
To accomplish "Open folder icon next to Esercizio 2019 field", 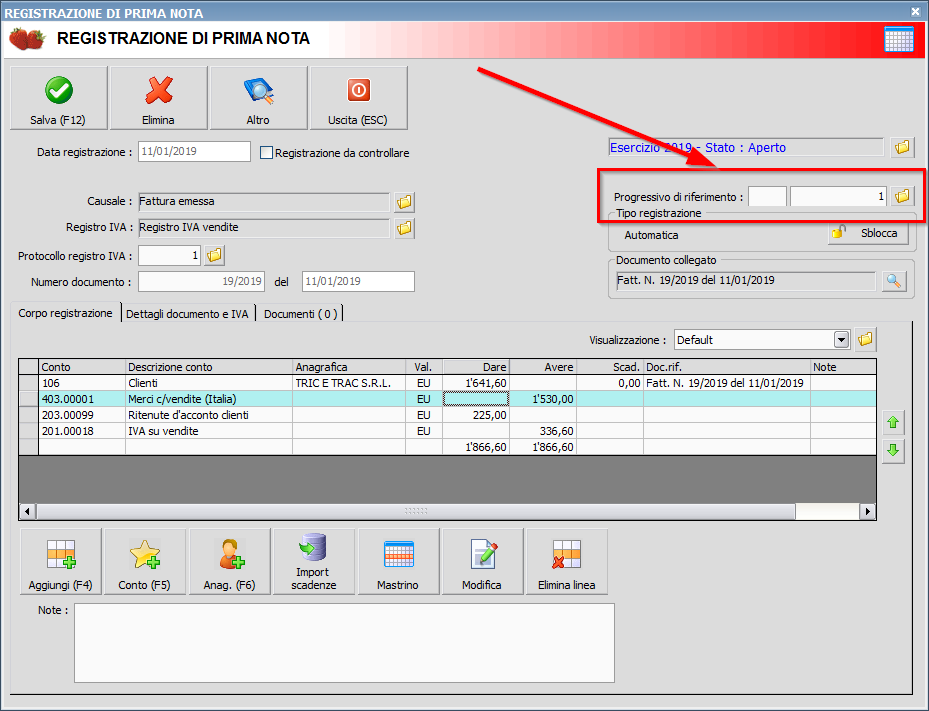I will pos(902,147).
